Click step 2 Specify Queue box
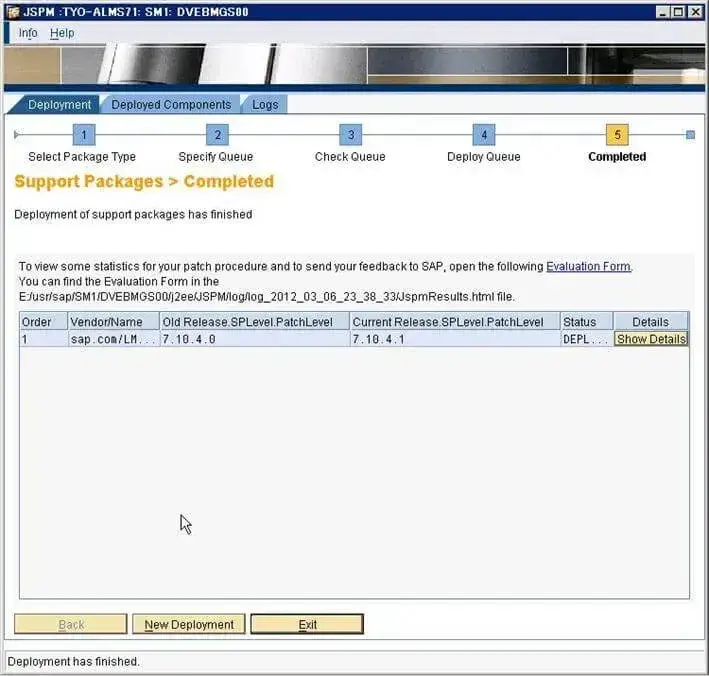This screenshot has height=676, width=709. pyautogui.click(x=217, y=135)
